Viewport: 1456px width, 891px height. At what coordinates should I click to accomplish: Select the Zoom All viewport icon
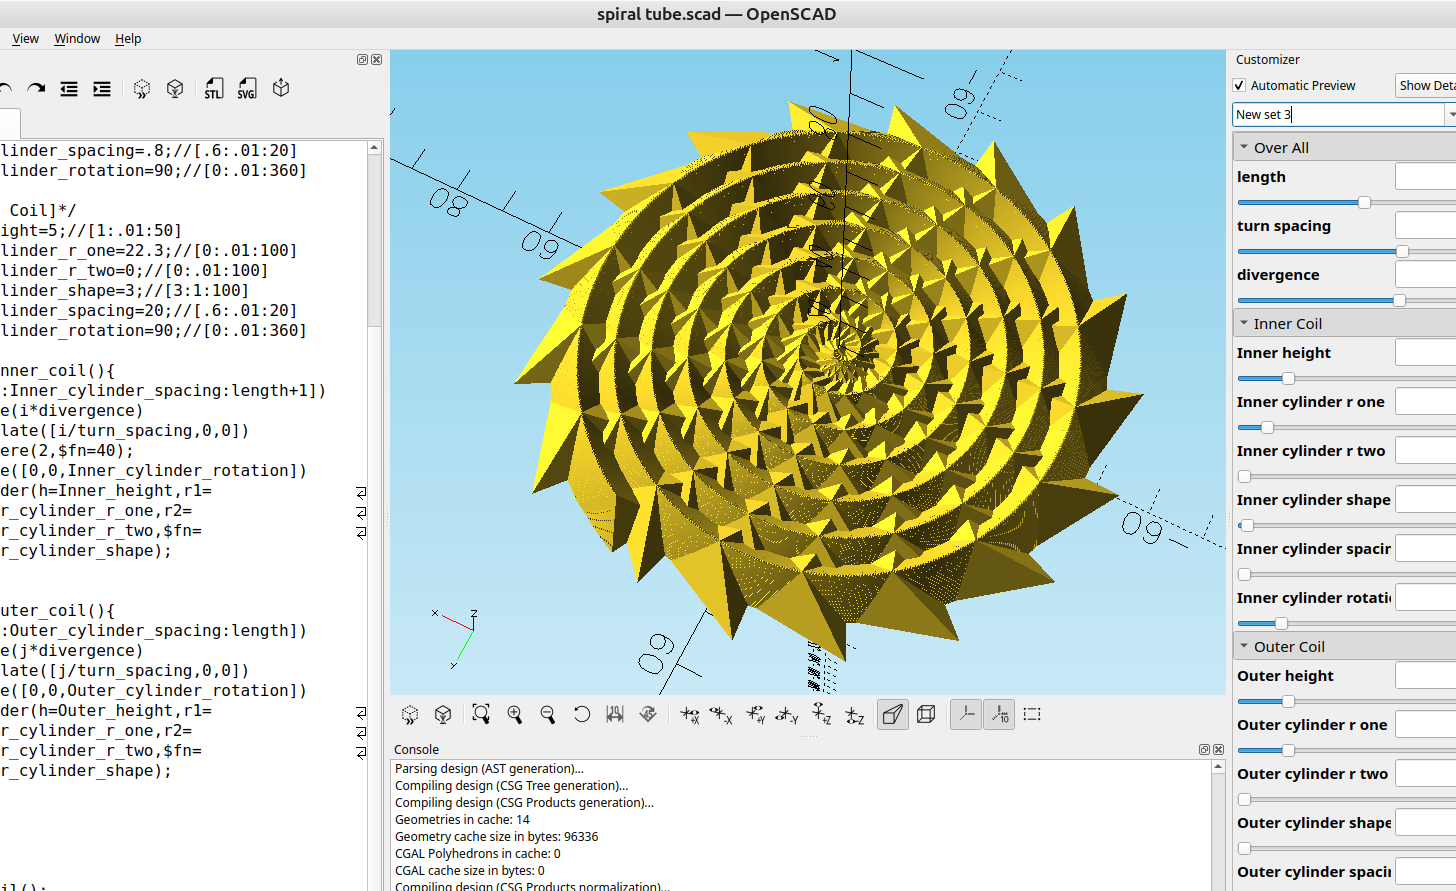tap(481, 714)
